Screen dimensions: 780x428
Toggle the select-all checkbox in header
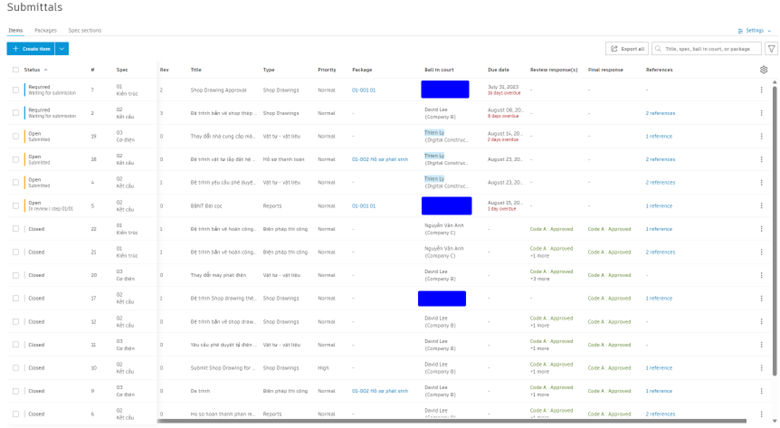pos(15,70)
